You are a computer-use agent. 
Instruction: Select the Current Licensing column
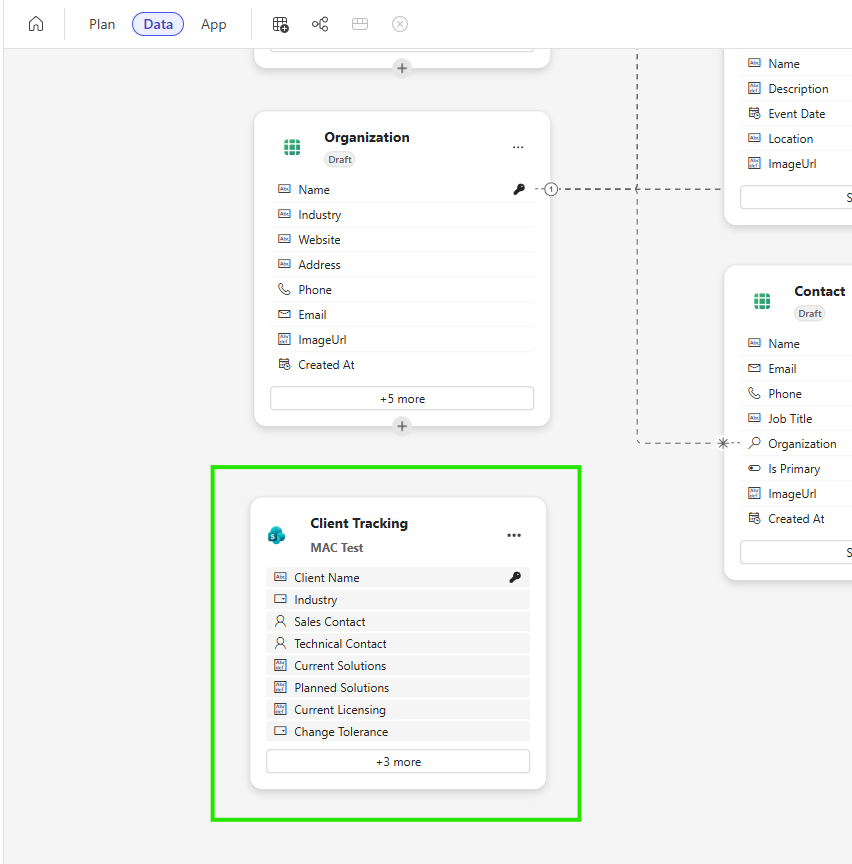click(398, 710)
